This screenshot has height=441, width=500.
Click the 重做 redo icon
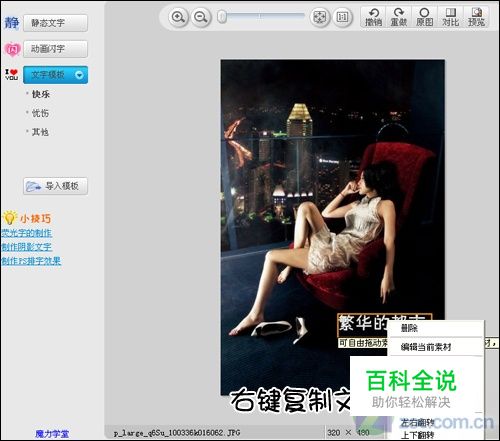click(x=399, y=17)
